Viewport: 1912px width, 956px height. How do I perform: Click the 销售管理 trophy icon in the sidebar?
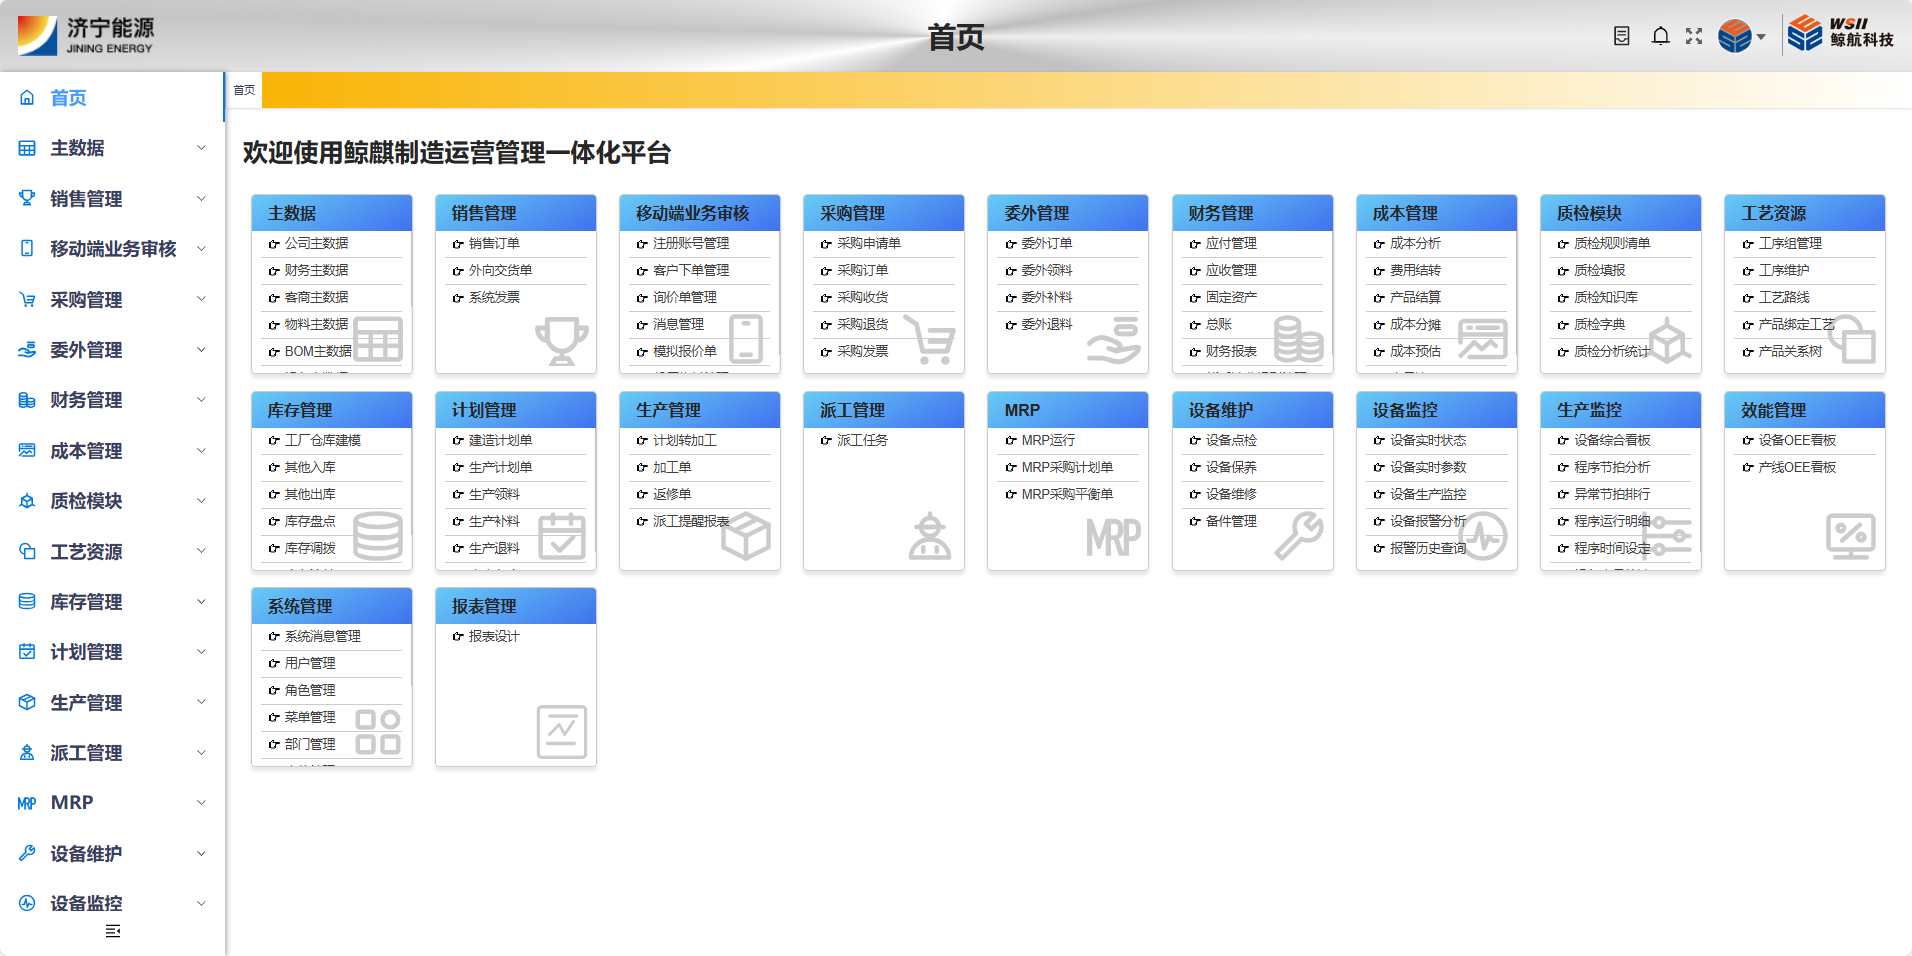tap(27, 198)
